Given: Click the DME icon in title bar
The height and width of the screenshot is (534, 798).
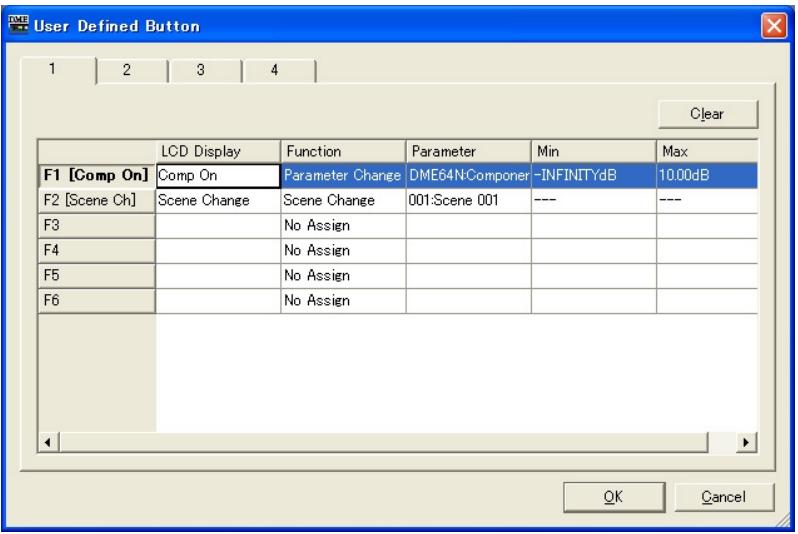Looking at the screenshot, I should (x=18, y=24).
